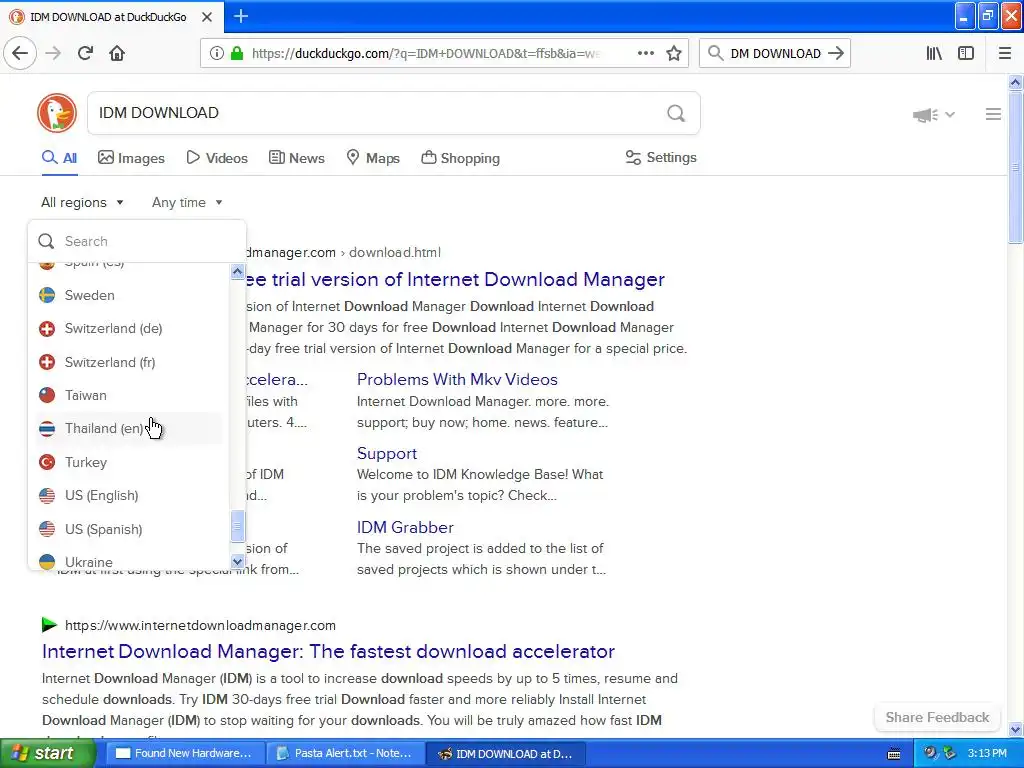Open the trial version of Internet Download Manager link
1024x768 pixels.
pyautogui.click(x=455, y=280)
